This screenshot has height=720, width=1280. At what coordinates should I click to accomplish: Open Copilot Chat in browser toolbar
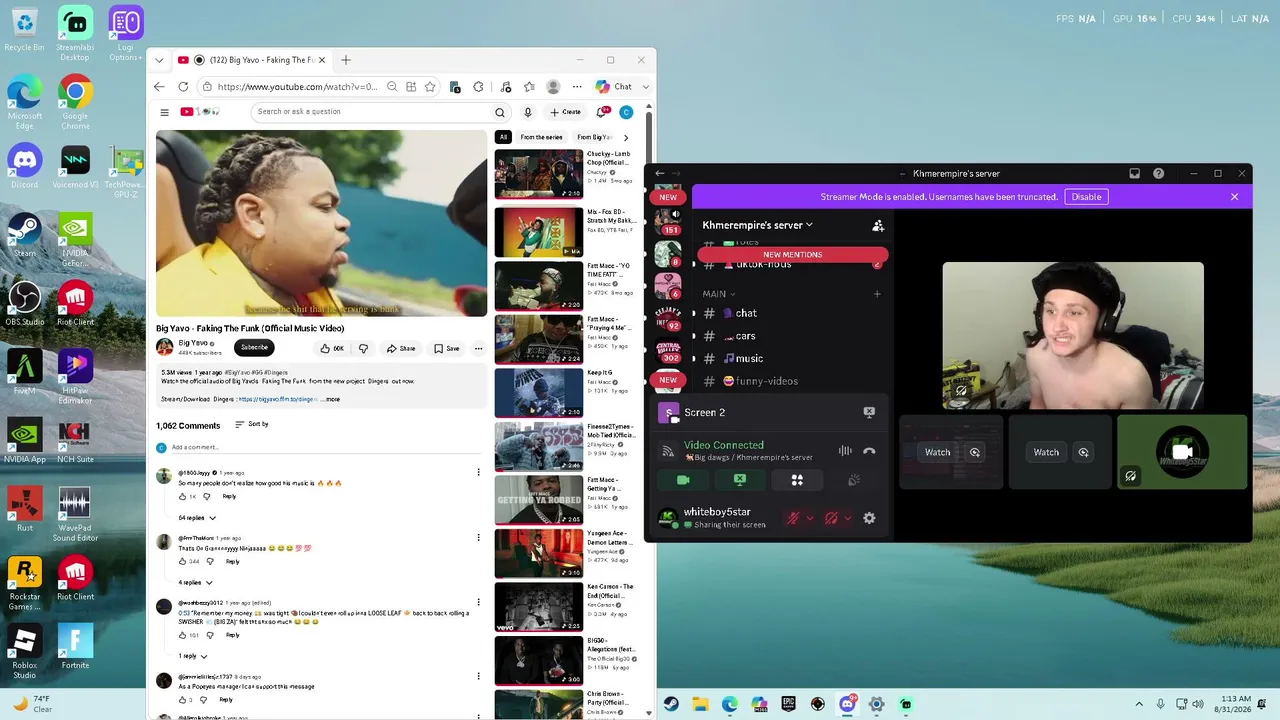click(x=614, y=87)
